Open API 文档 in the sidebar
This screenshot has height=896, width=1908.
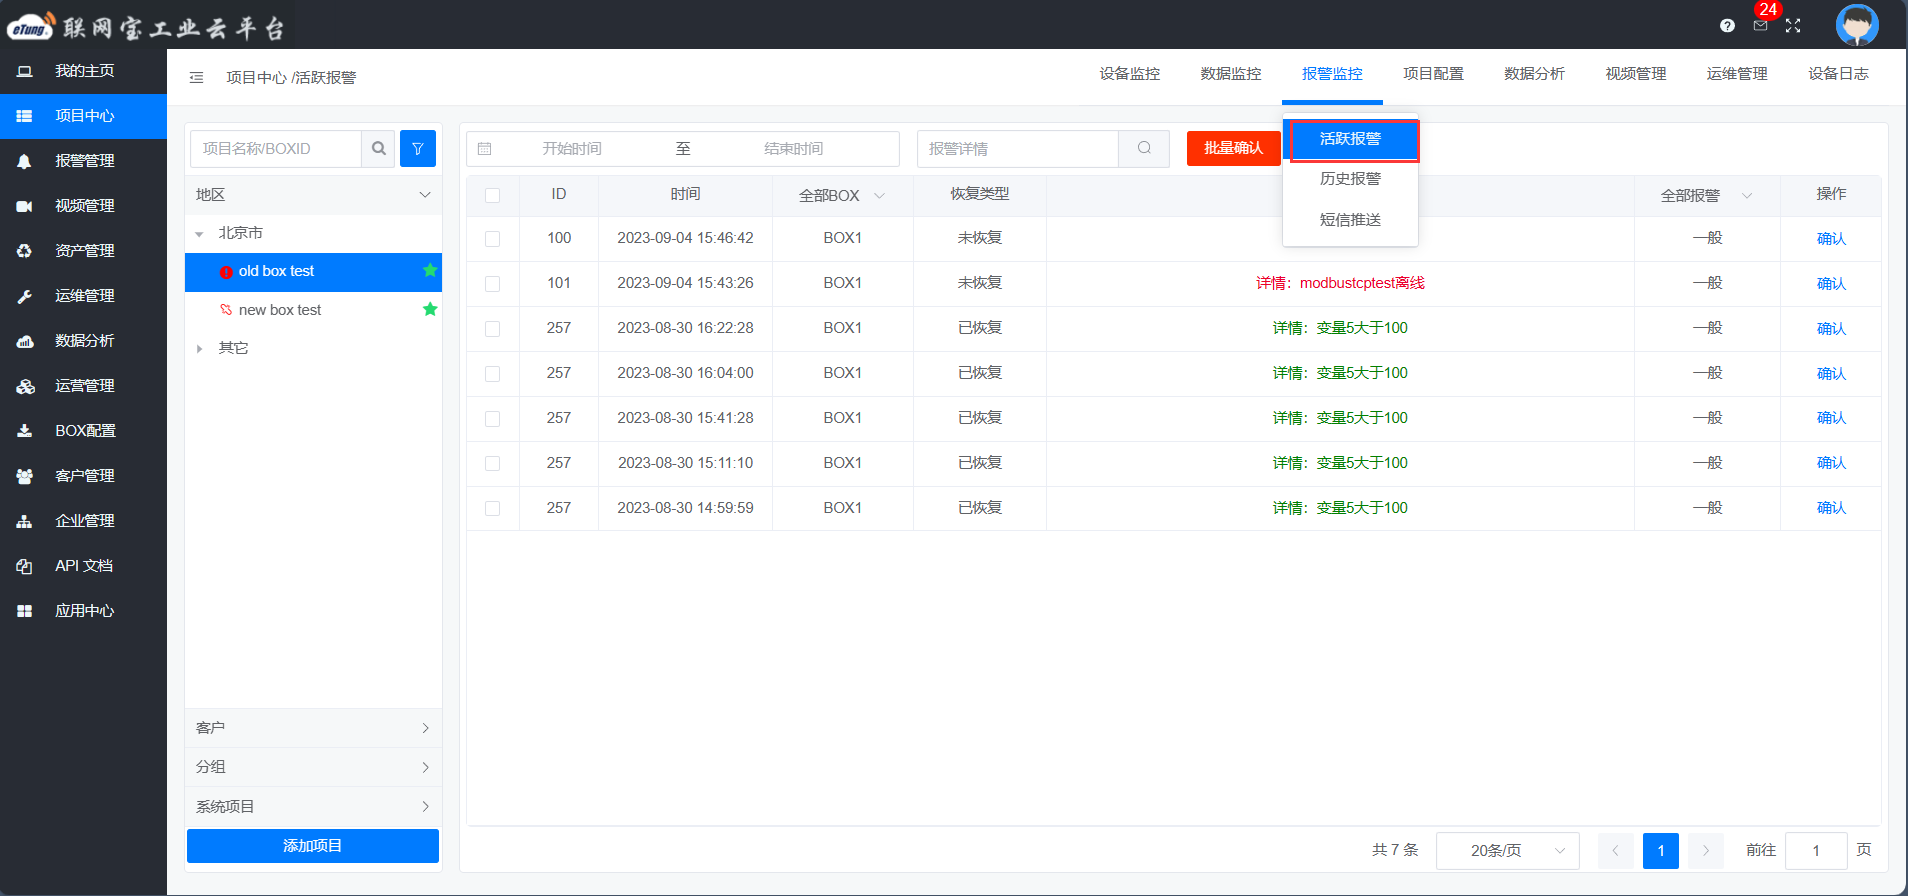click(83, 566)
